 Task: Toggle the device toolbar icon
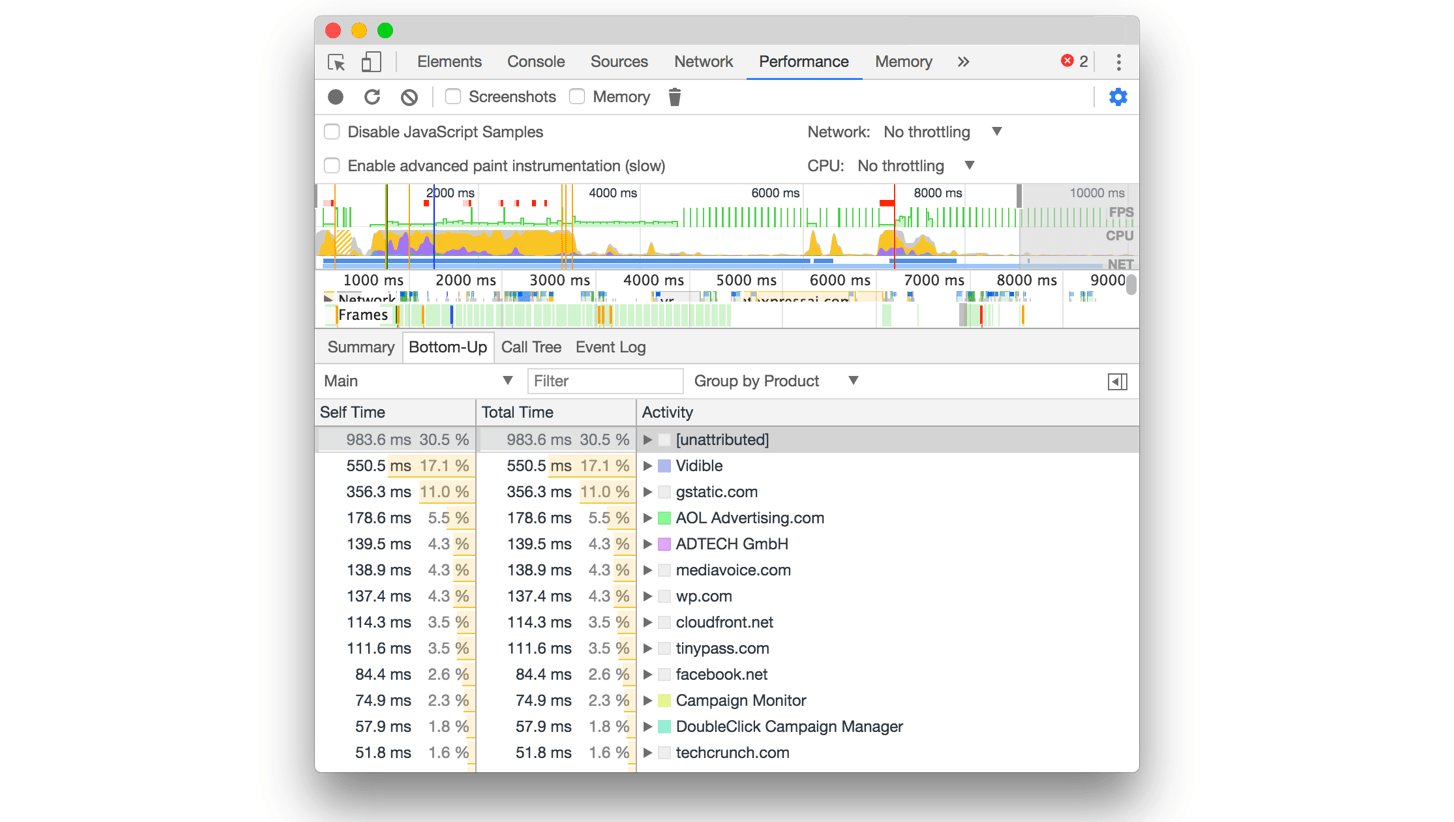(371, 62)
